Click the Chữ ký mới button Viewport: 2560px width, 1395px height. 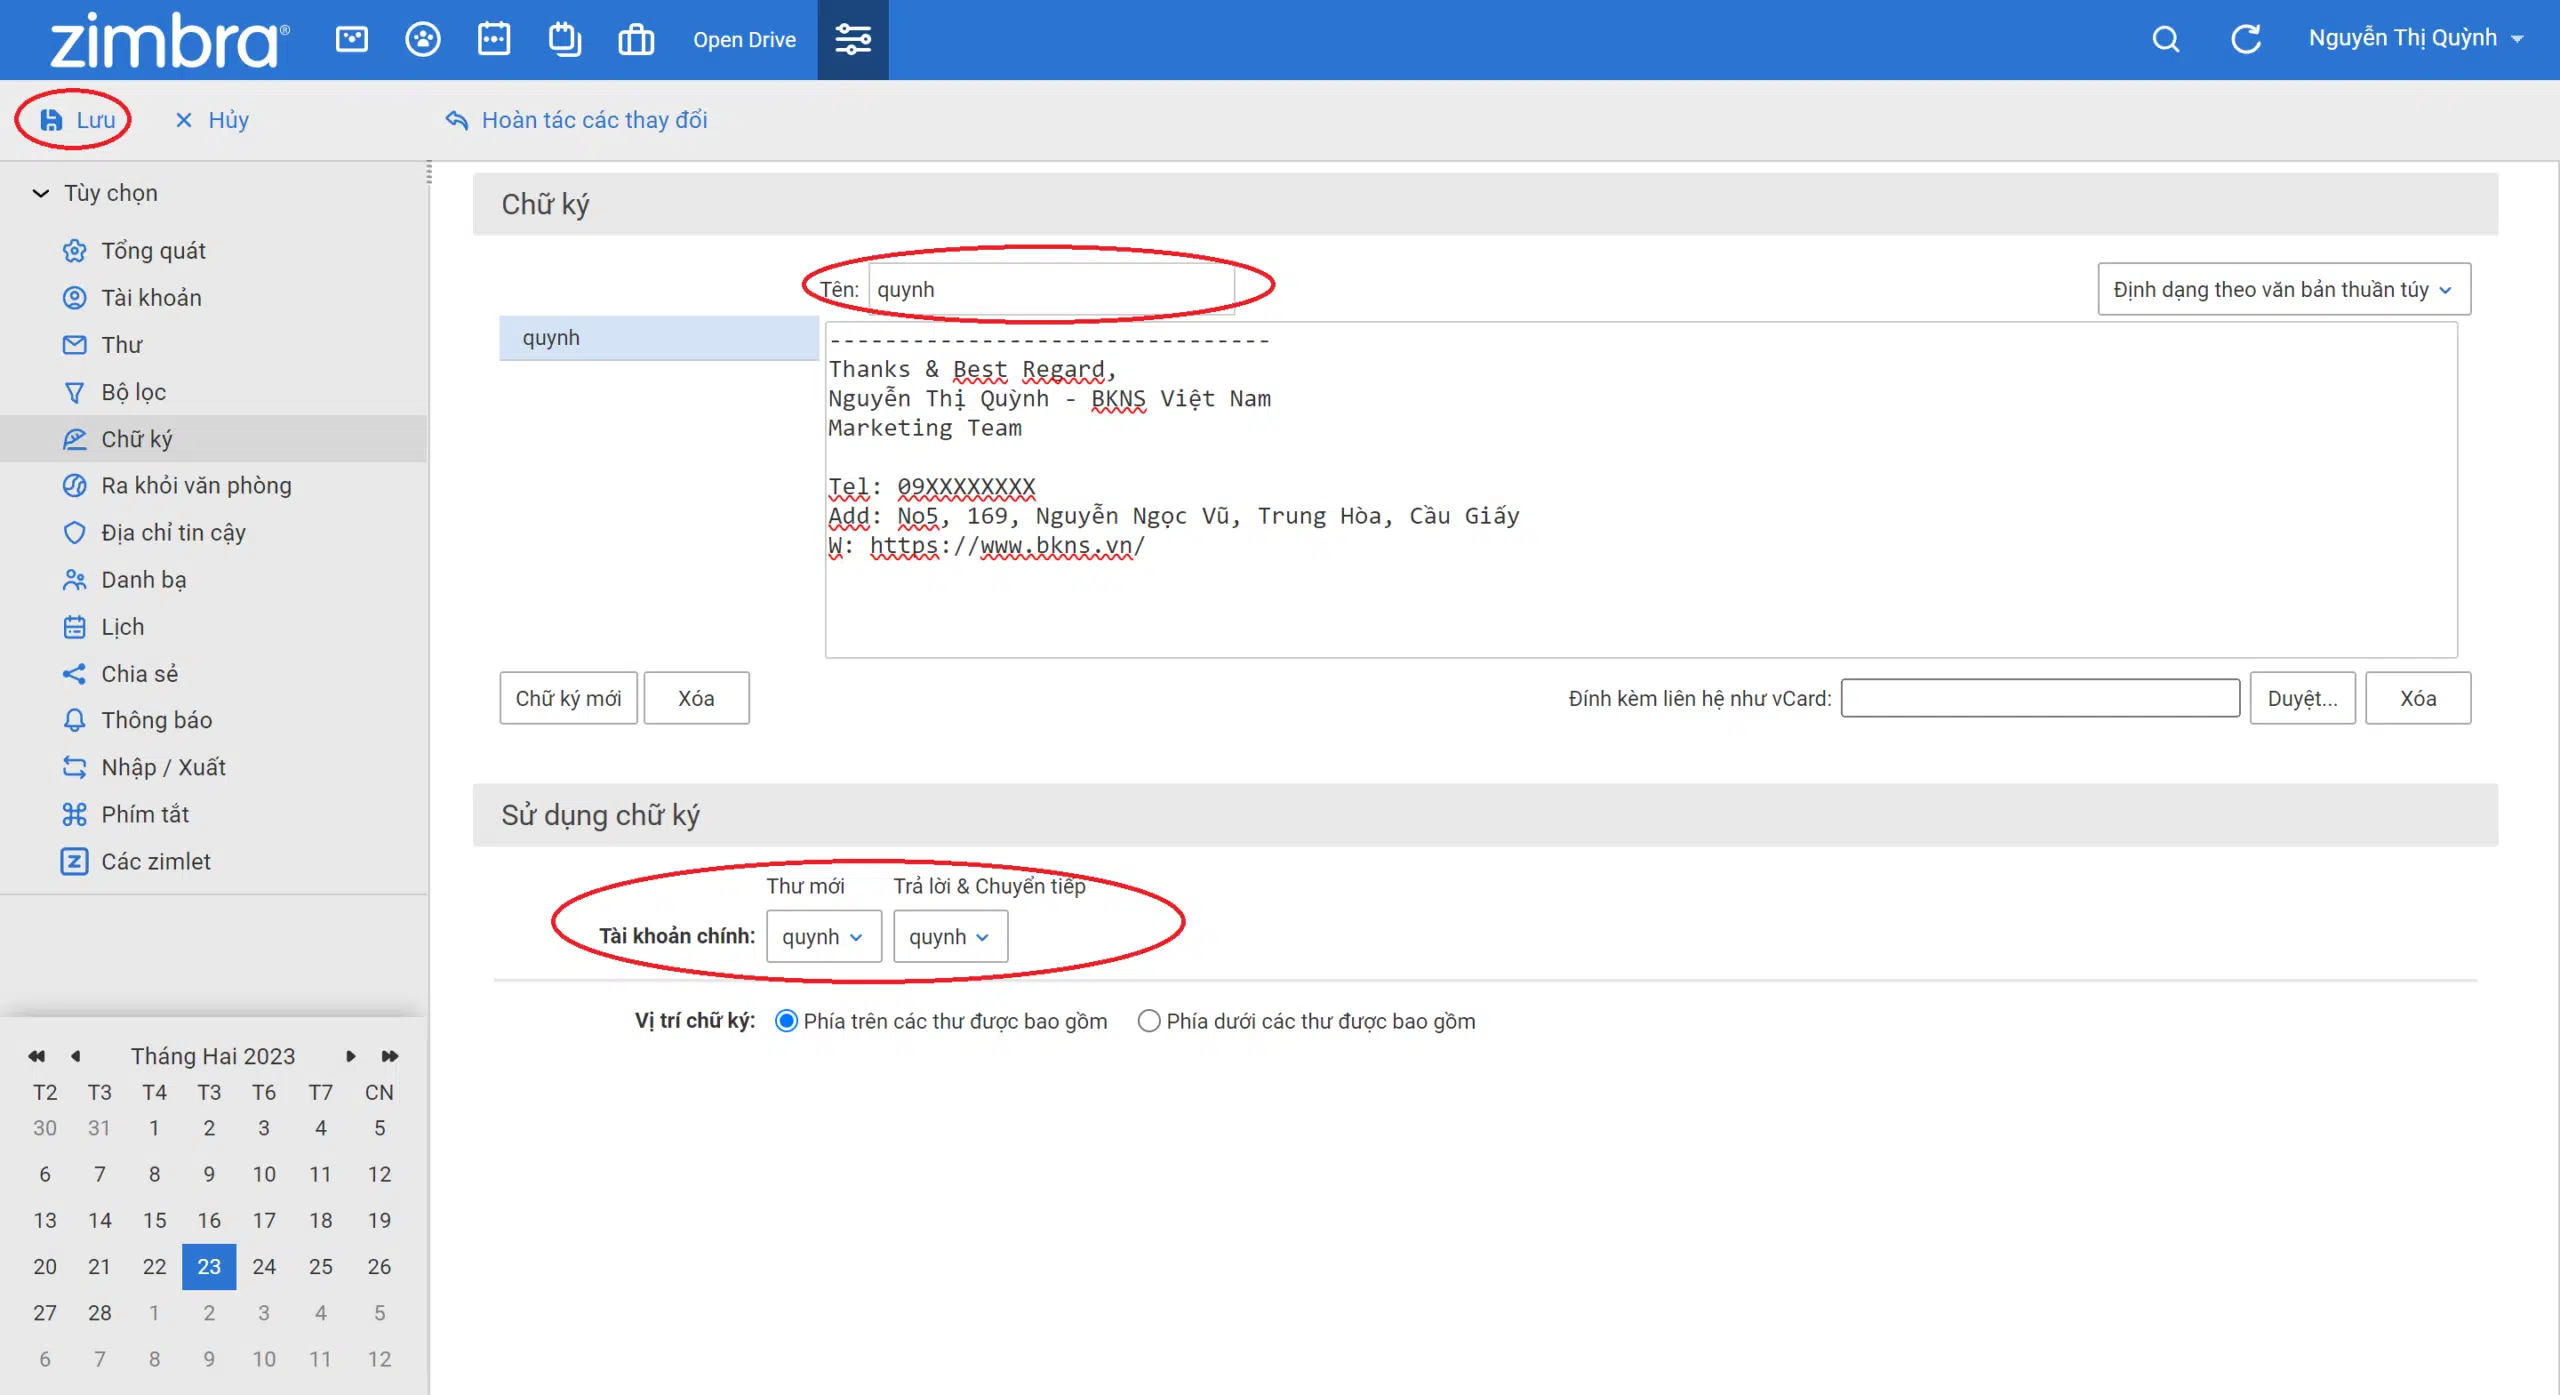[568, 698]
